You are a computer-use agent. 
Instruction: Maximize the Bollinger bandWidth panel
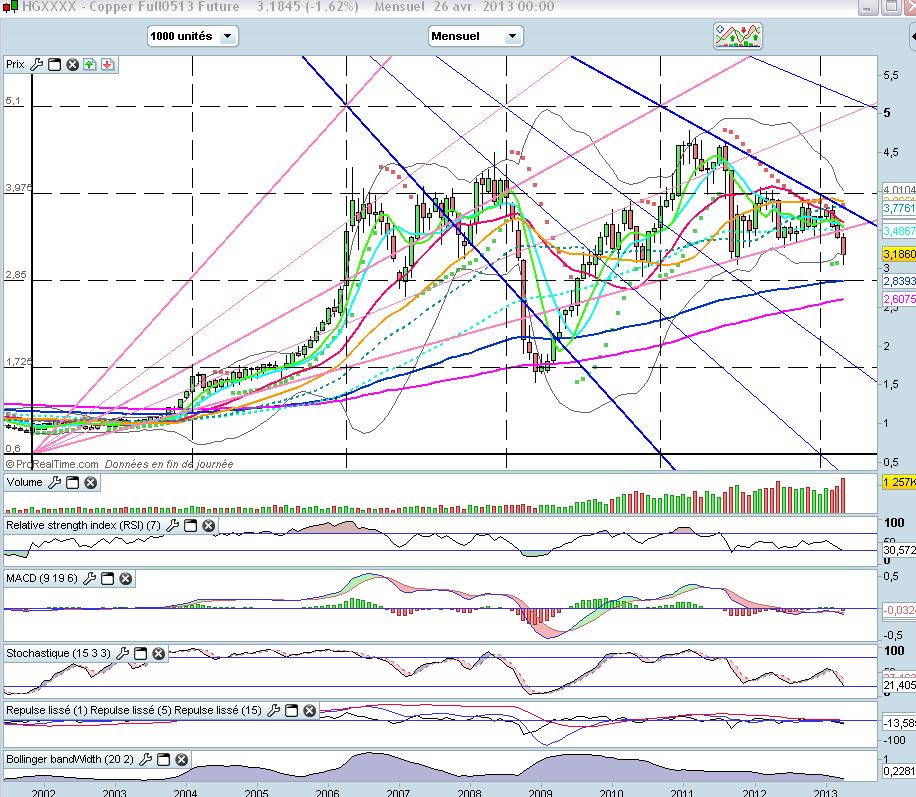(164, 760)
